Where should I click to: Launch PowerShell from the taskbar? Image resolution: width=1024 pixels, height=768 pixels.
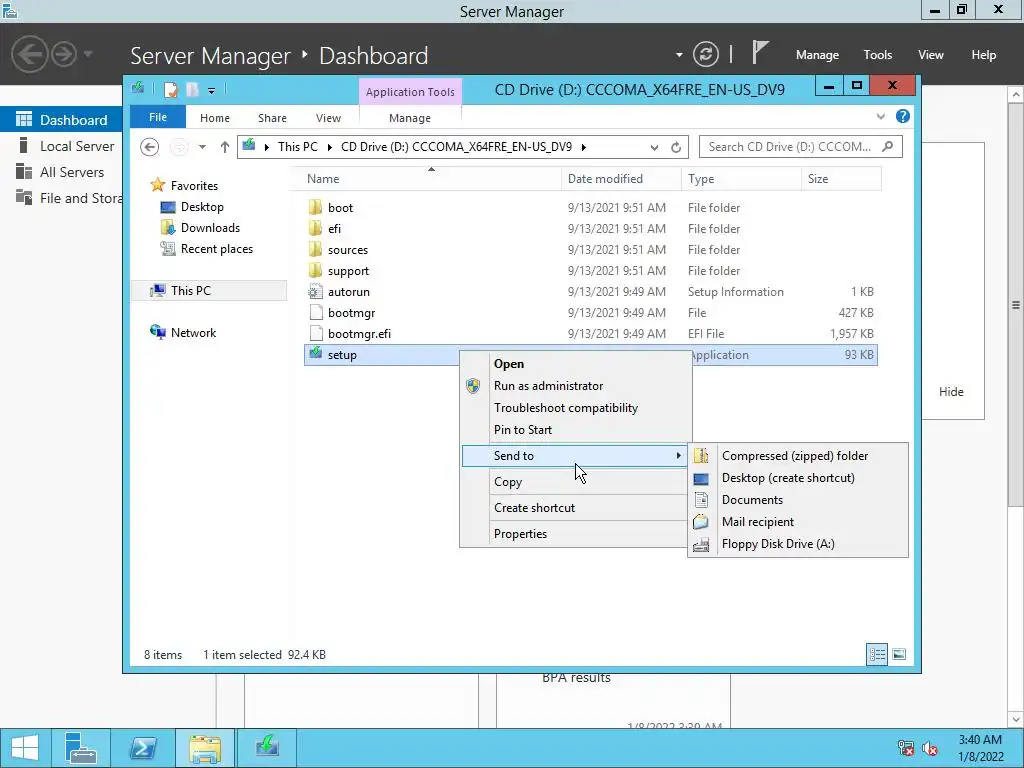pyautogui.click(x=143, y=748)
